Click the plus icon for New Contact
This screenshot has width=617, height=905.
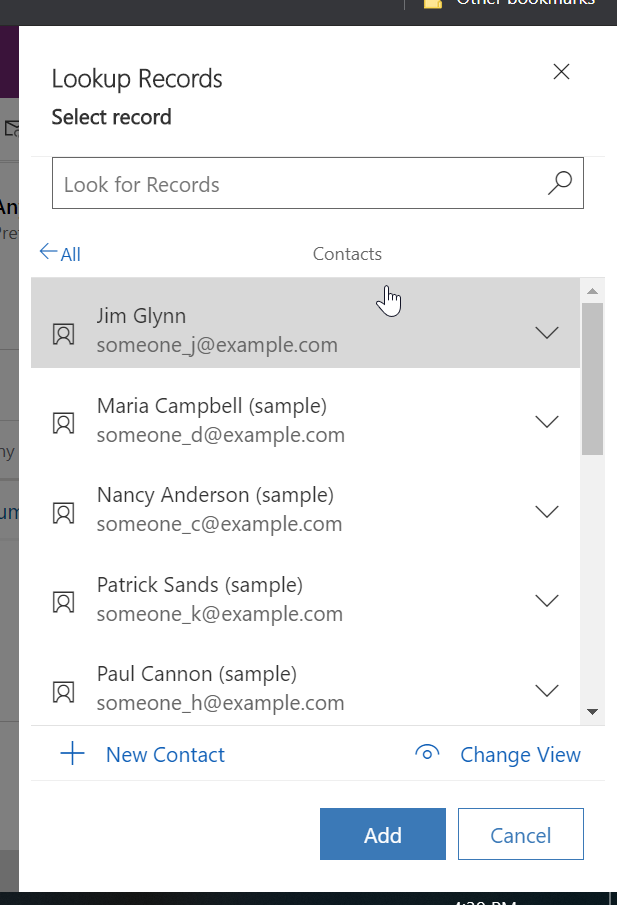click(x=73, y=754)
